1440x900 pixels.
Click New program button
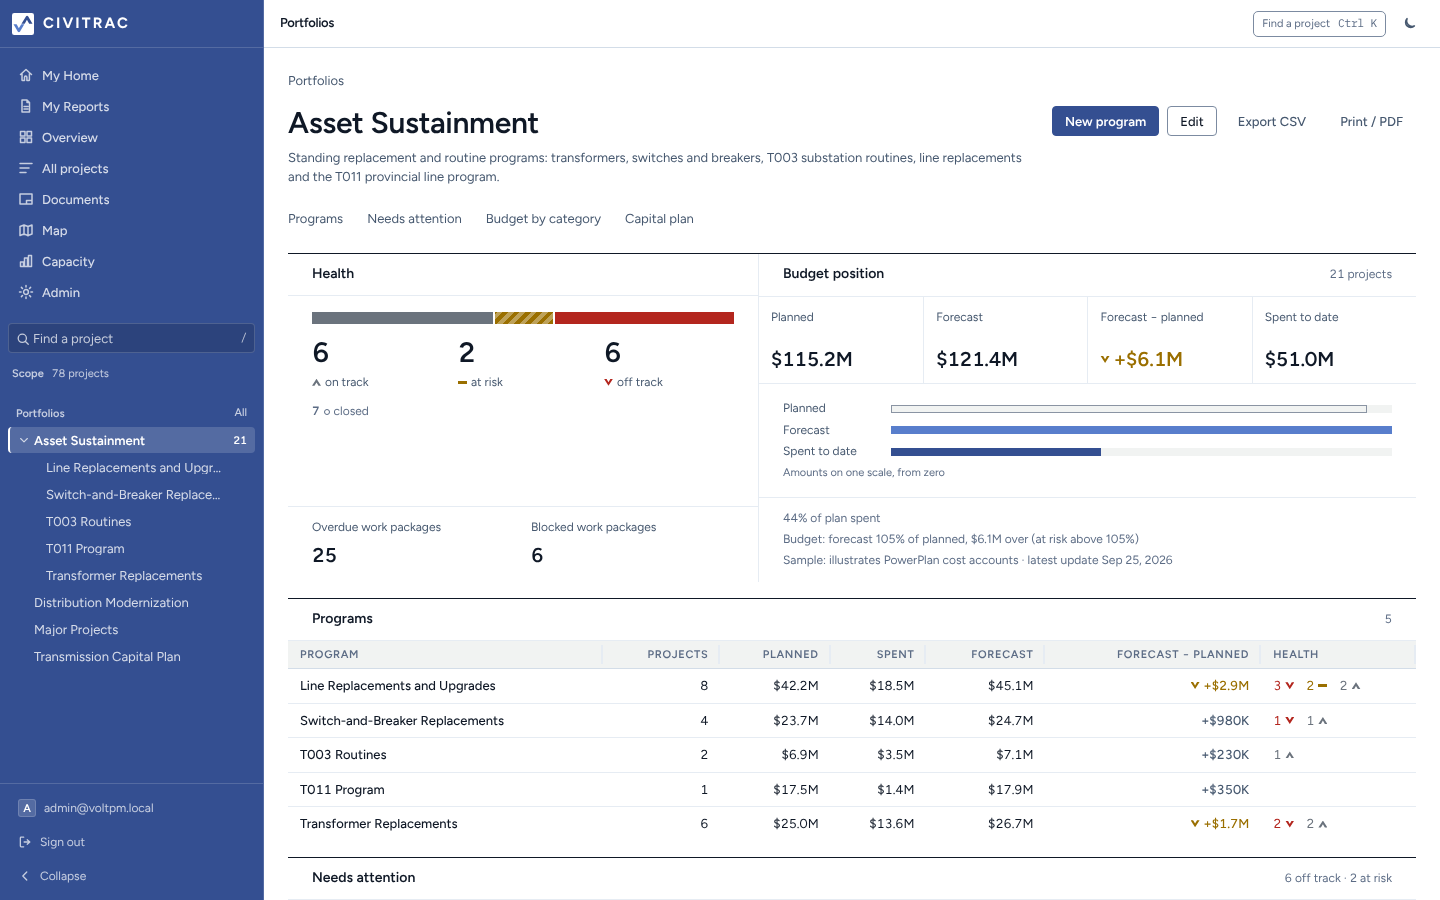[x=1105, y=121]
